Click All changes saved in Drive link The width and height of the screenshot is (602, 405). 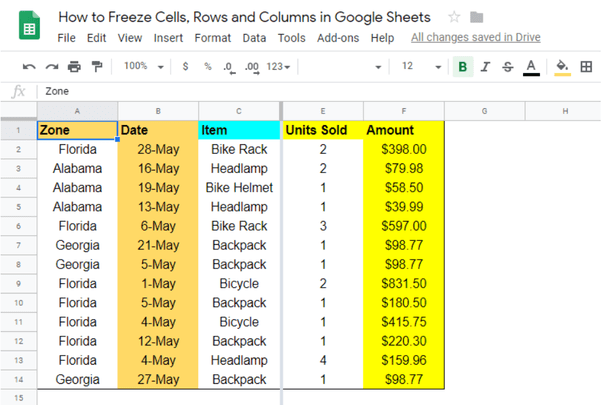476,37
